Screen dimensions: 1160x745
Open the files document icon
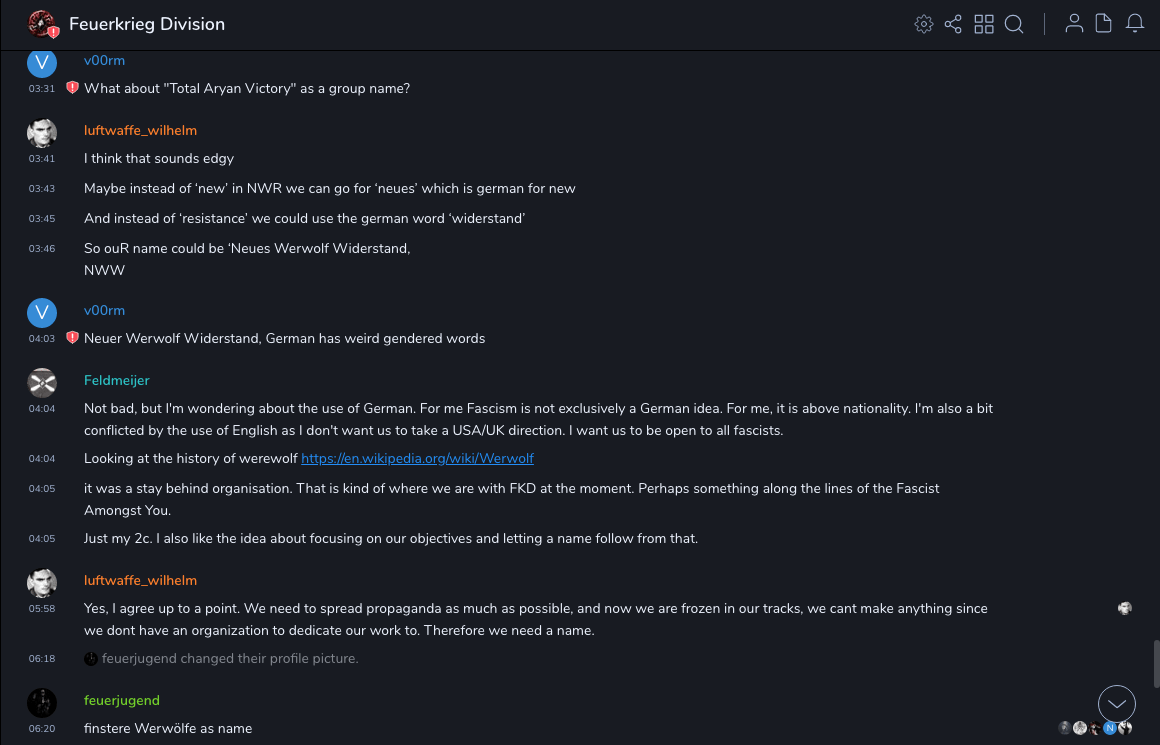(1104, 24)
